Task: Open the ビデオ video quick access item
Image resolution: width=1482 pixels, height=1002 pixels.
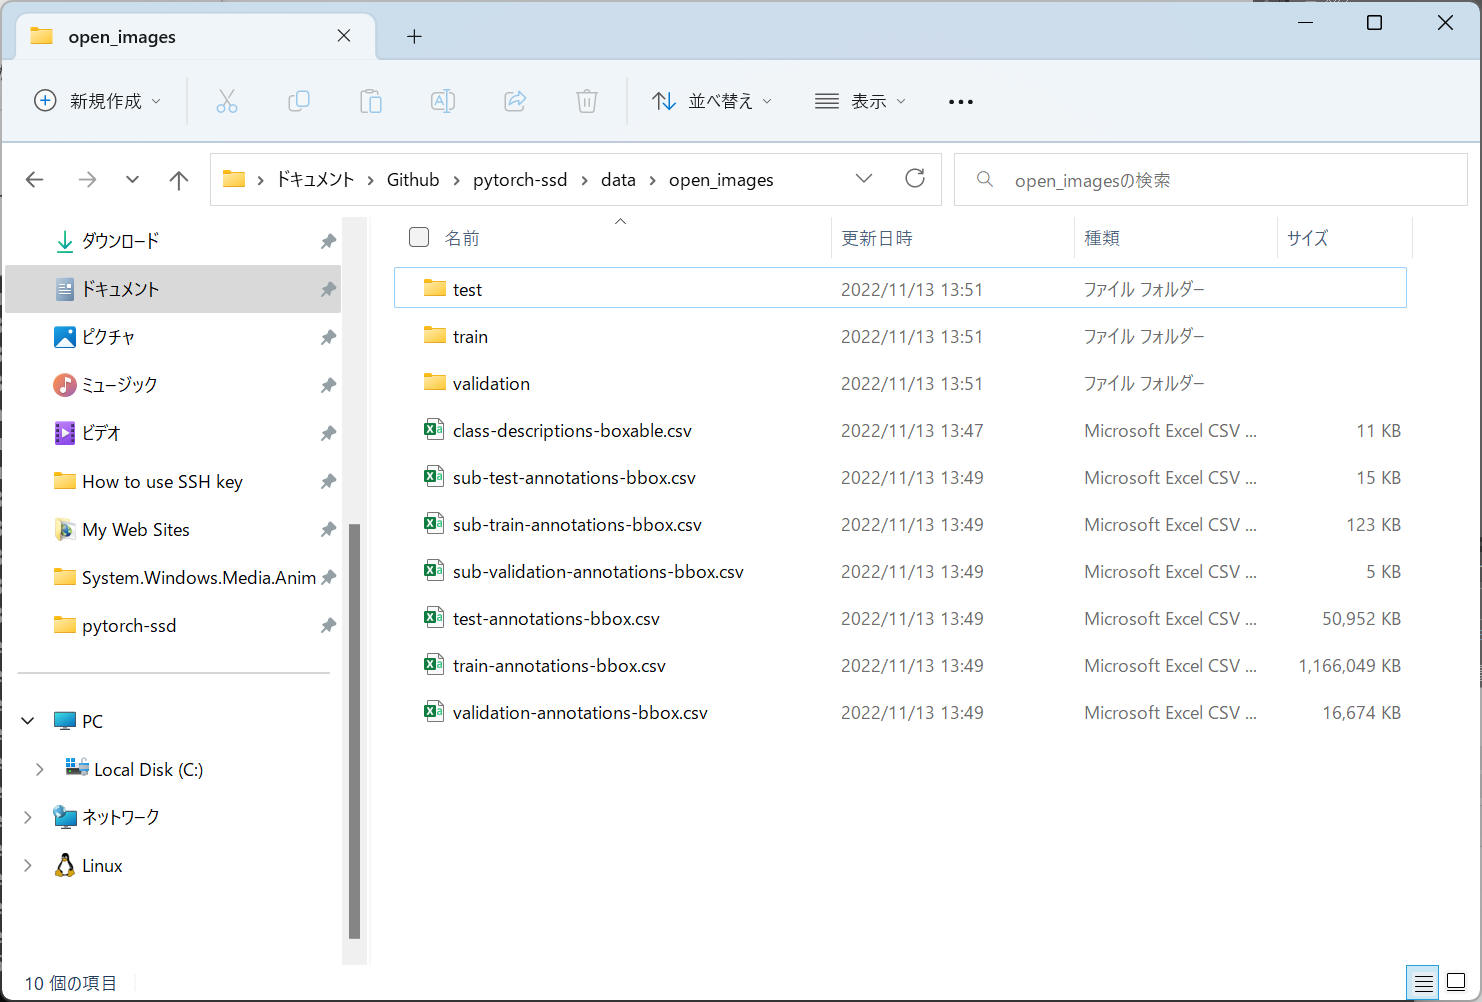Action: 87,433
